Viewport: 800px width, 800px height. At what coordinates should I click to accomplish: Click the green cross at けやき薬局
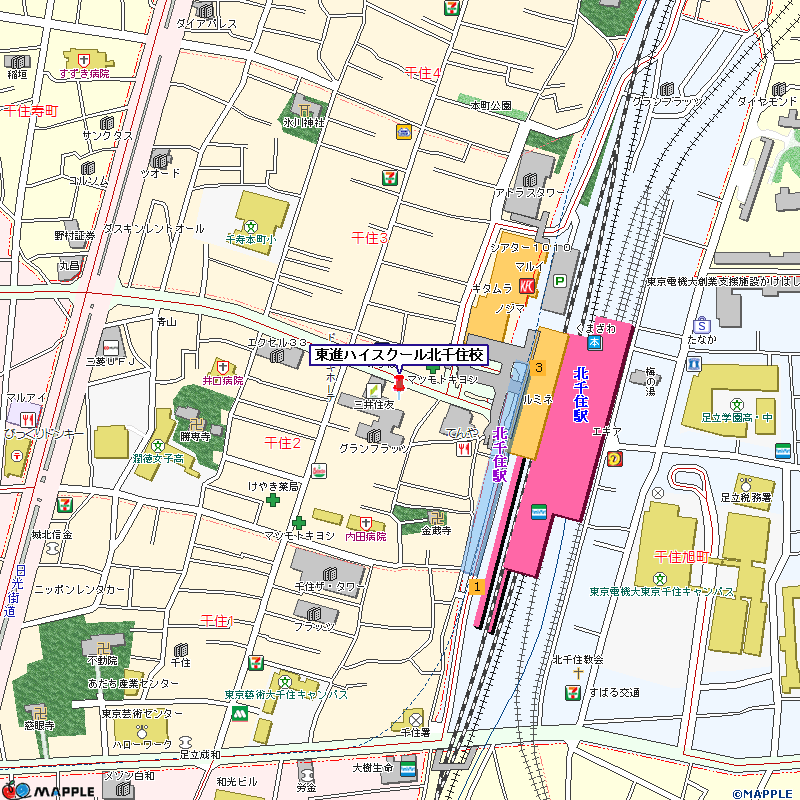pyautogui.click(x=272, y=499)
